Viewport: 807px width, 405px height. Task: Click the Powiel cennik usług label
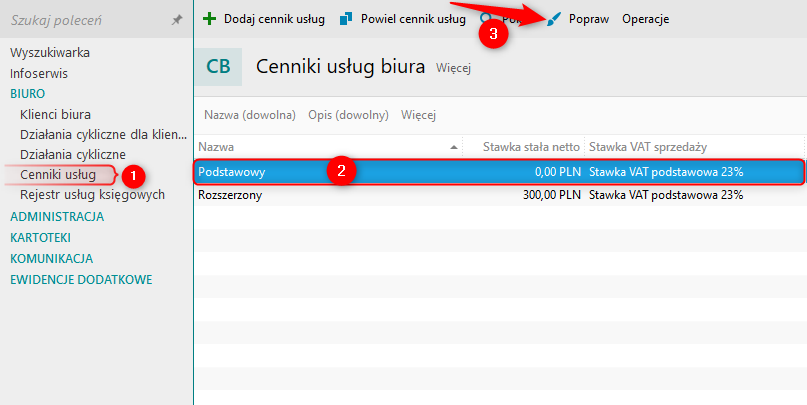coord(413,20)
